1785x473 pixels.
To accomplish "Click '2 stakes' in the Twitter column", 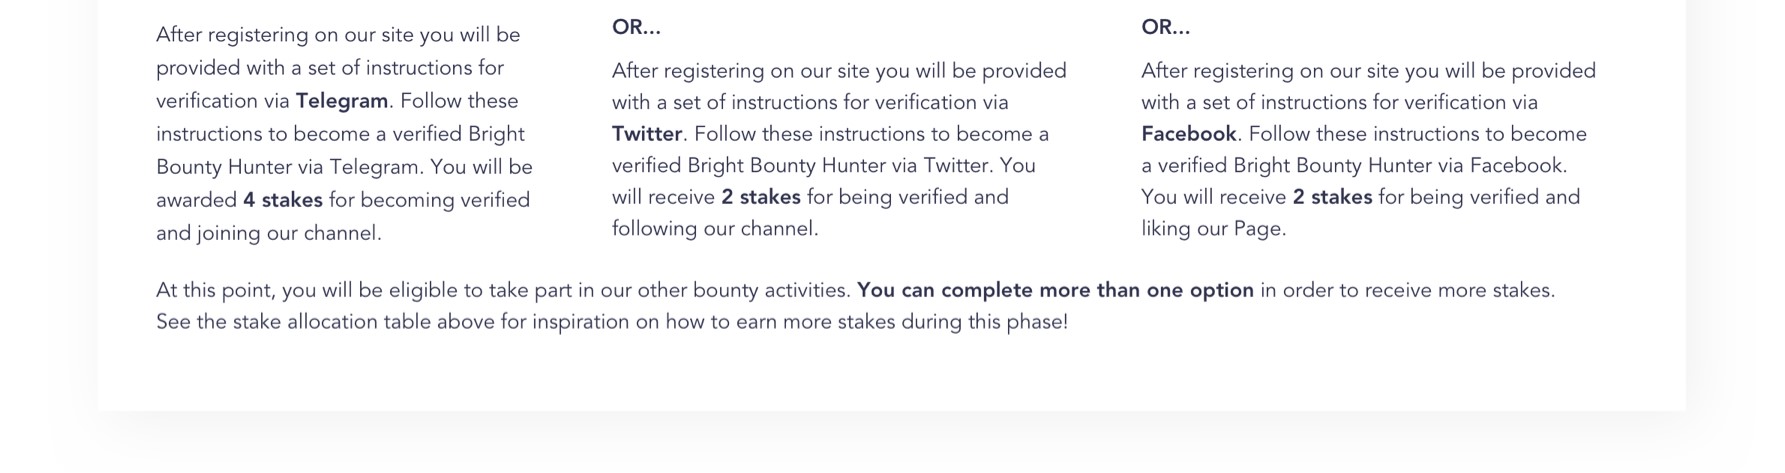I will (761, 197).
